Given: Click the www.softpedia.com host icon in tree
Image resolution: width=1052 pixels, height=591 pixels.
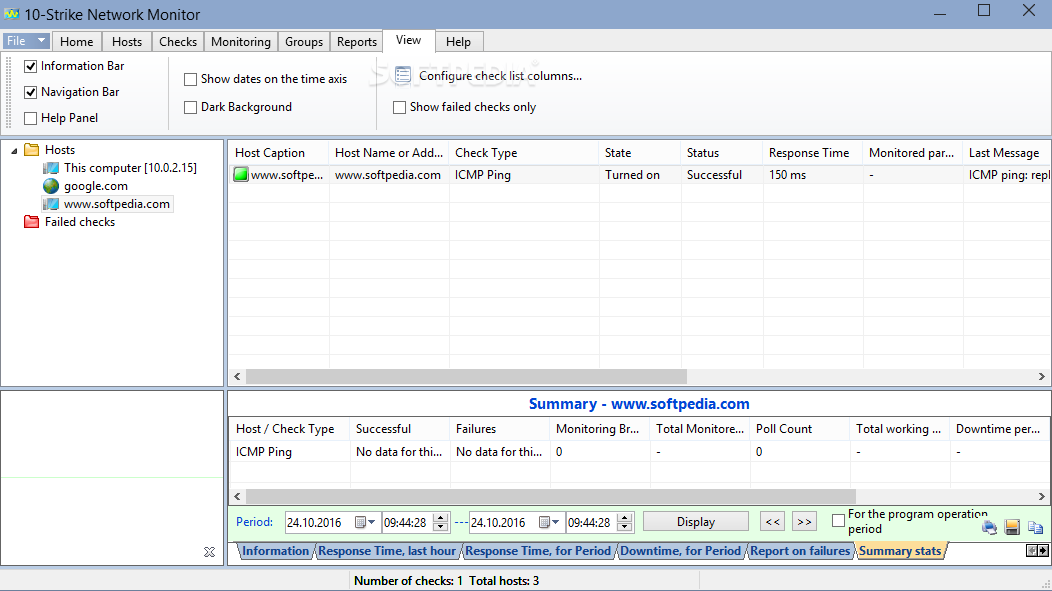Looking at the screenshot, I should (51, 204).
